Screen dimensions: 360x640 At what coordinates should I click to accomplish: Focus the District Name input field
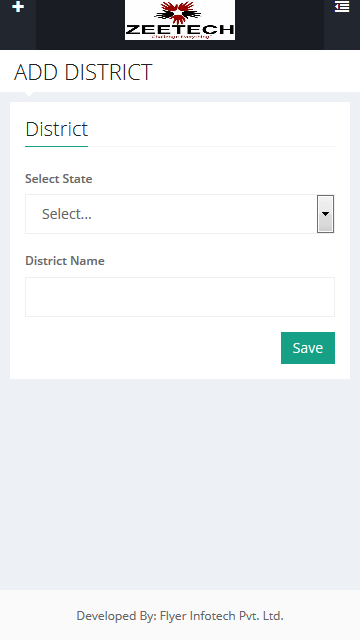(x=180, y=297)
